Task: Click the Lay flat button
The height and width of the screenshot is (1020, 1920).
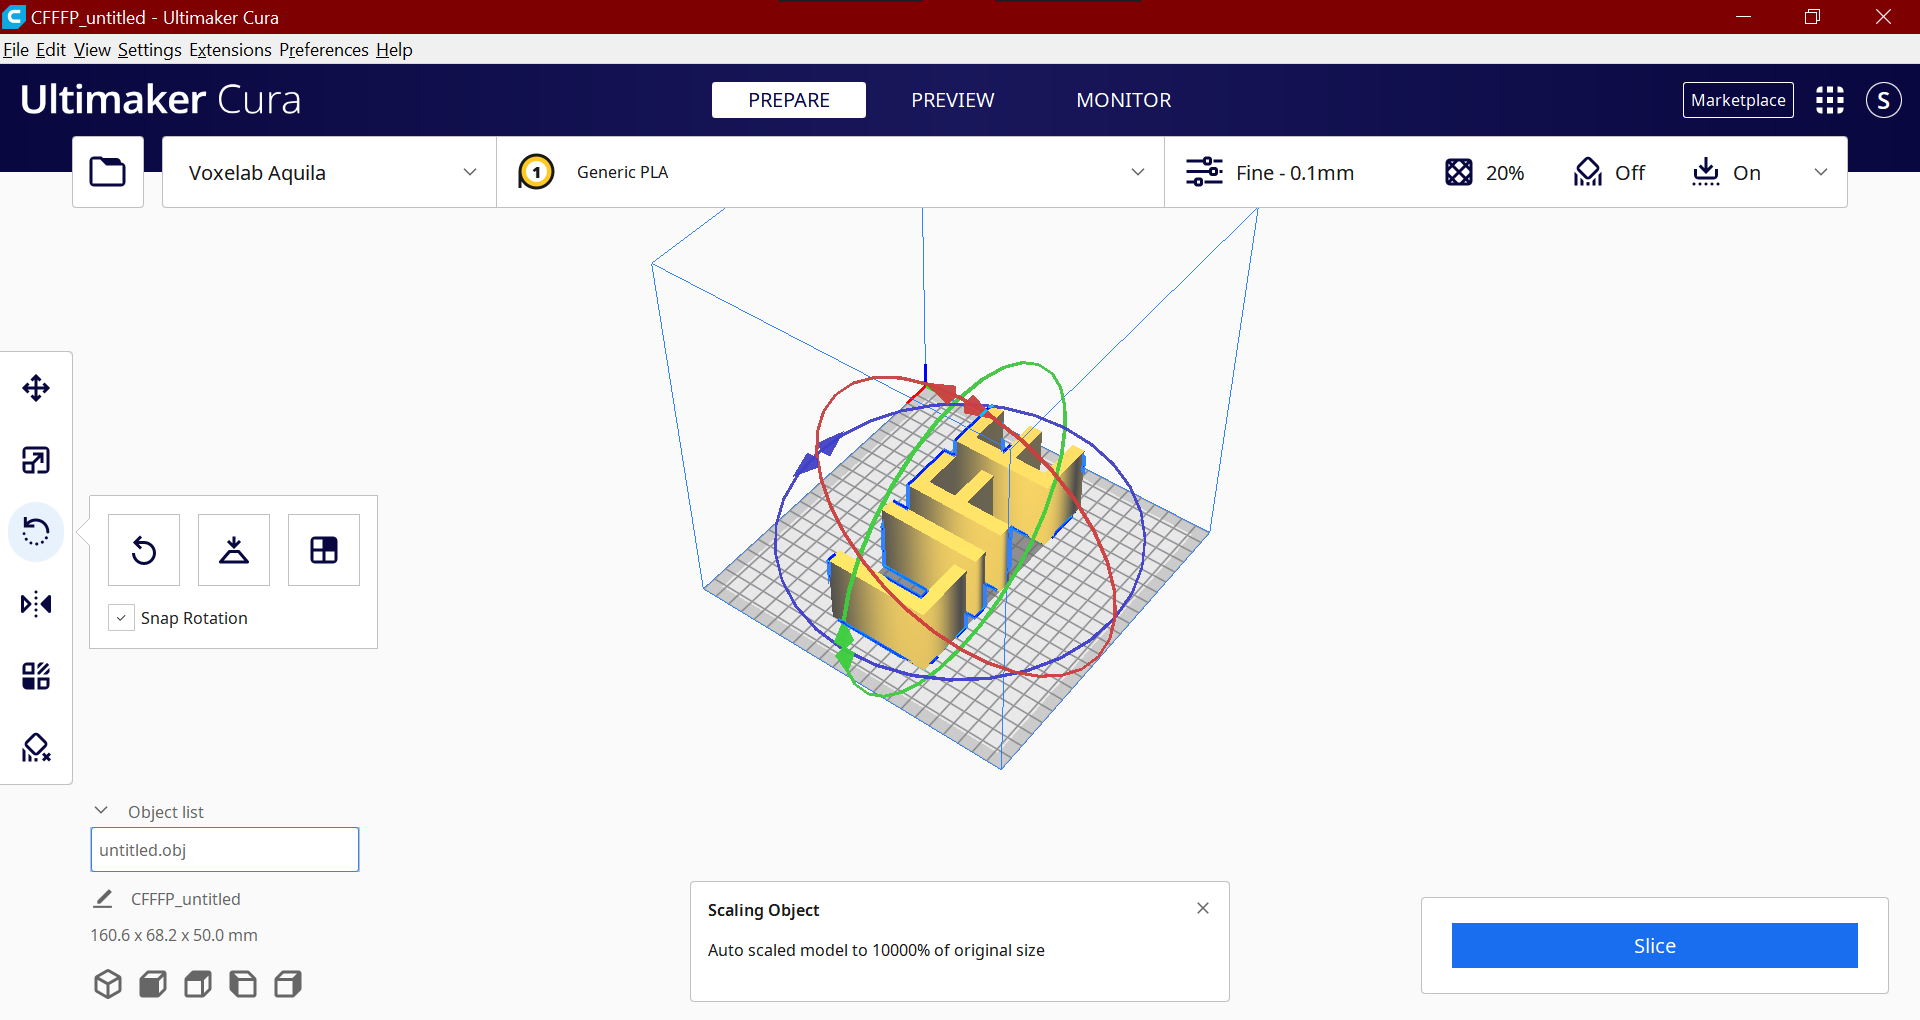Action: tap(234, 550)
